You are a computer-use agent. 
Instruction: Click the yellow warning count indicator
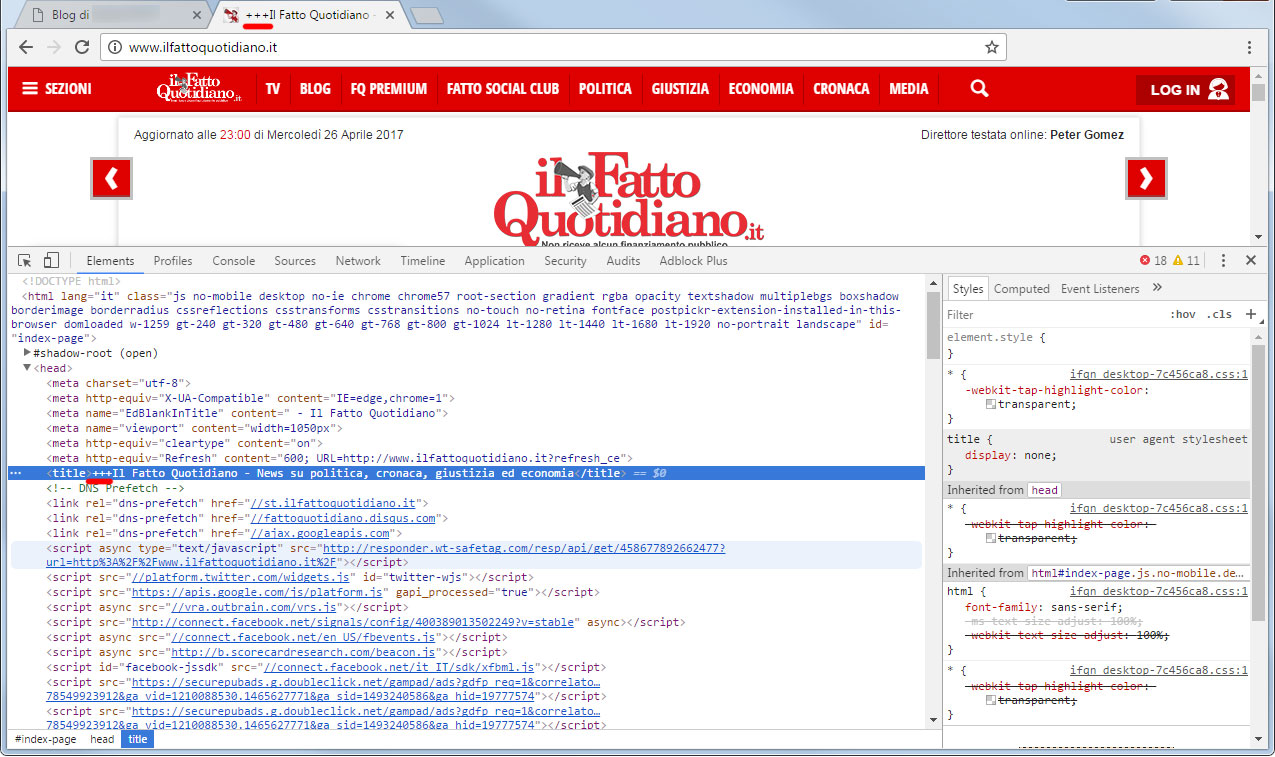pyautogui.click(x=1186, y=261)
